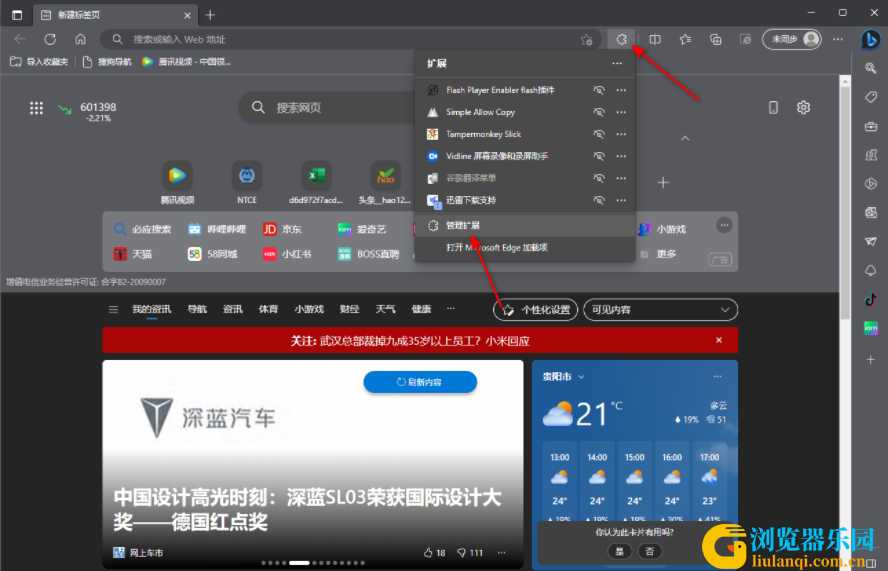Toggle visibility of Flash Player Enabler extension

(599, 90)
